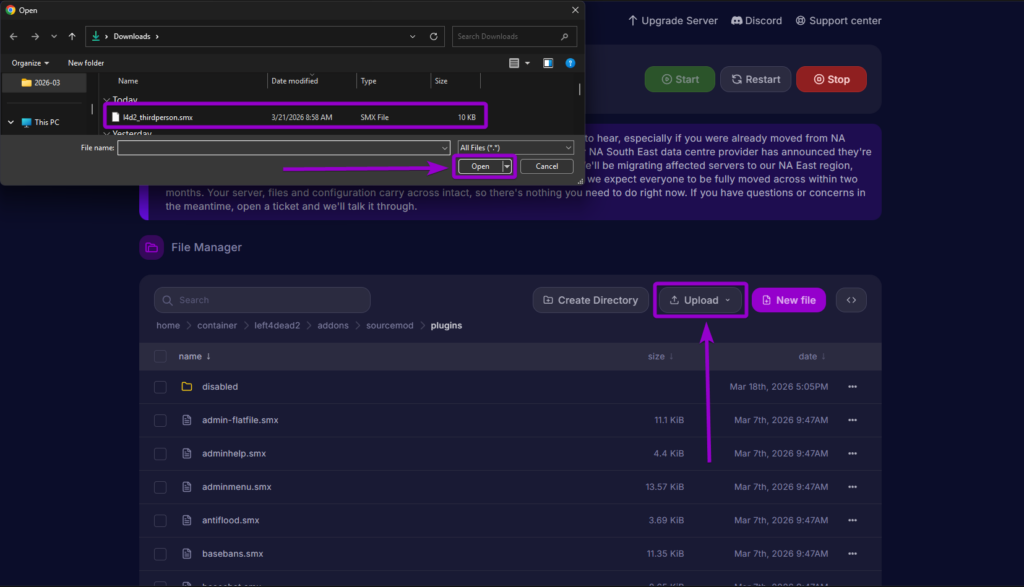Click the File Manager folder icon
Viewport: 1024px width, 587px height.
pyautogui.click(x=151, y=246)
